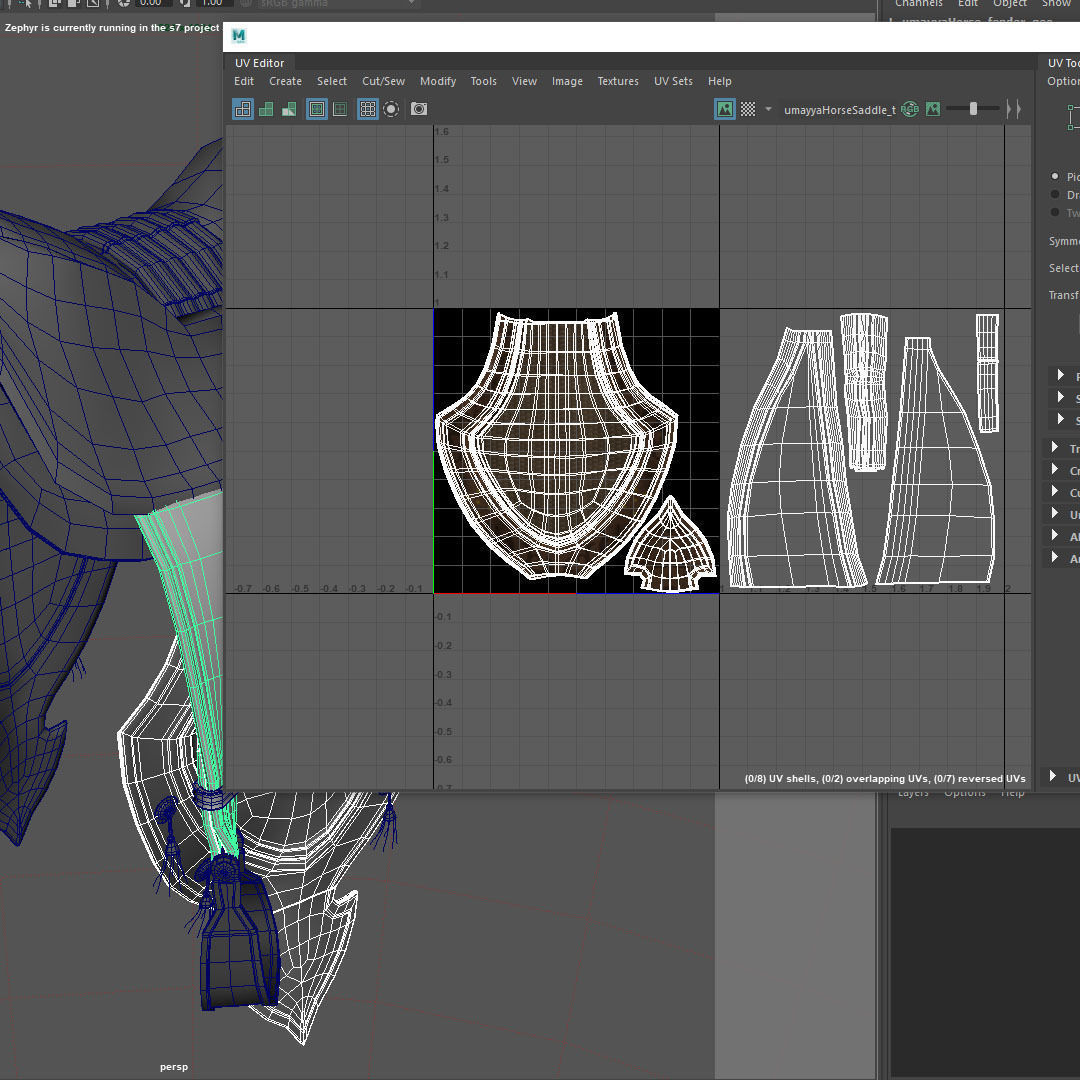The image size is (1080, 1080).
Task: Toggle RGB channels display icon
Action: (x=910, y=109)
